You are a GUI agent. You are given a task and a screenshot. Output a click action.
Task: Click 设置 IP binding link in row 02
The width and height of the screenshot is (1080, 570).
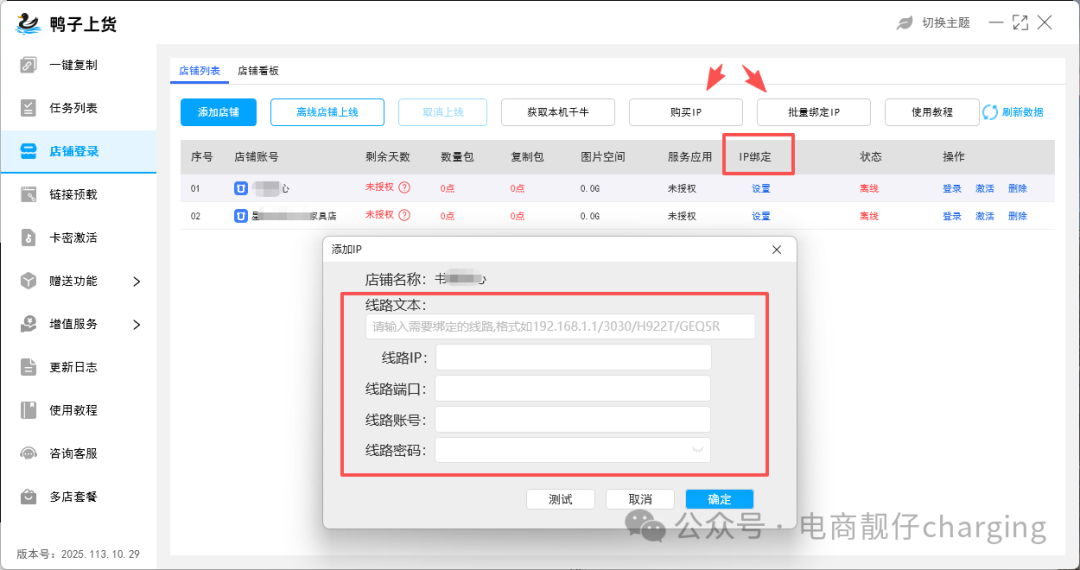[761, 216]
